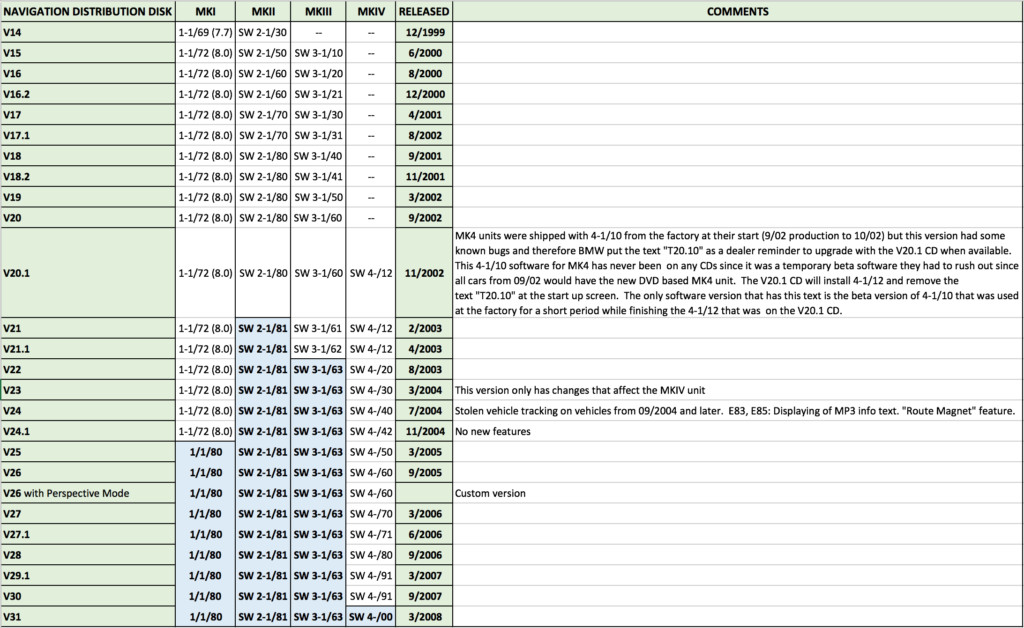Select the 11/2002 release date cell
The height and width of the screenshot is (628, 1024).
click(424, 273)
